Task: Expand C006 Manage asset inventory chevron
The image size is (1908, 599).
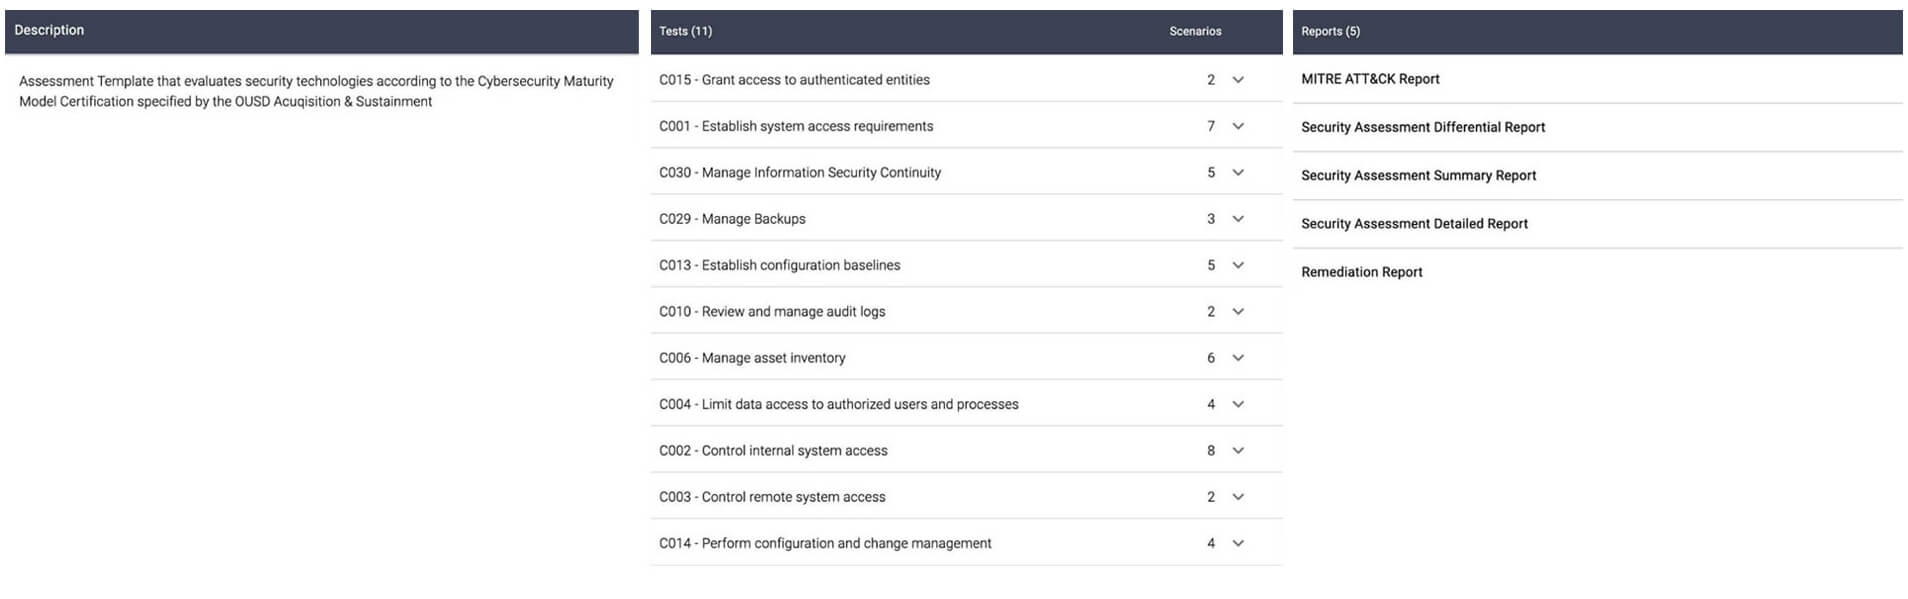Action: point(1238,358)
